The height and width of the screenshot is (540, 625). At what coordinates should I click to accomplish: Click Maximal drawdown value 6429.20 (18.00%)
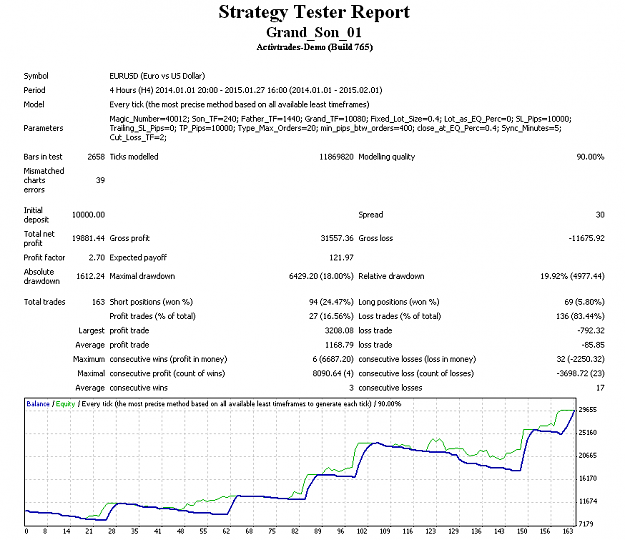tap(321, 276)
